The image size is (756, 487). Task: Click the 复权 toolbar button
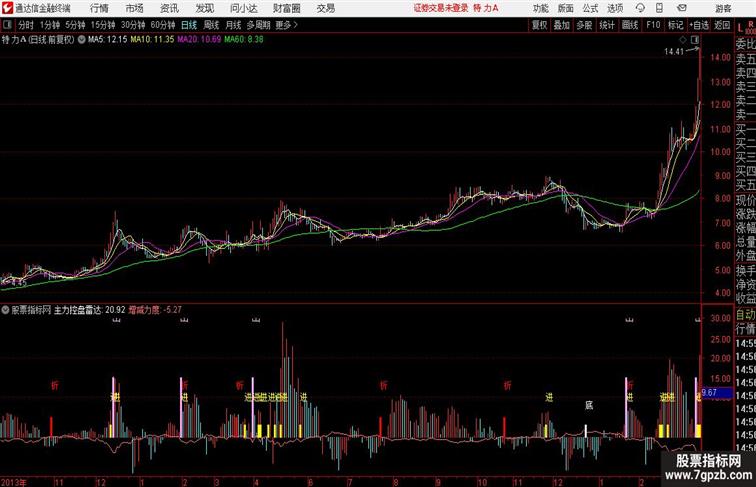[539, 25]
